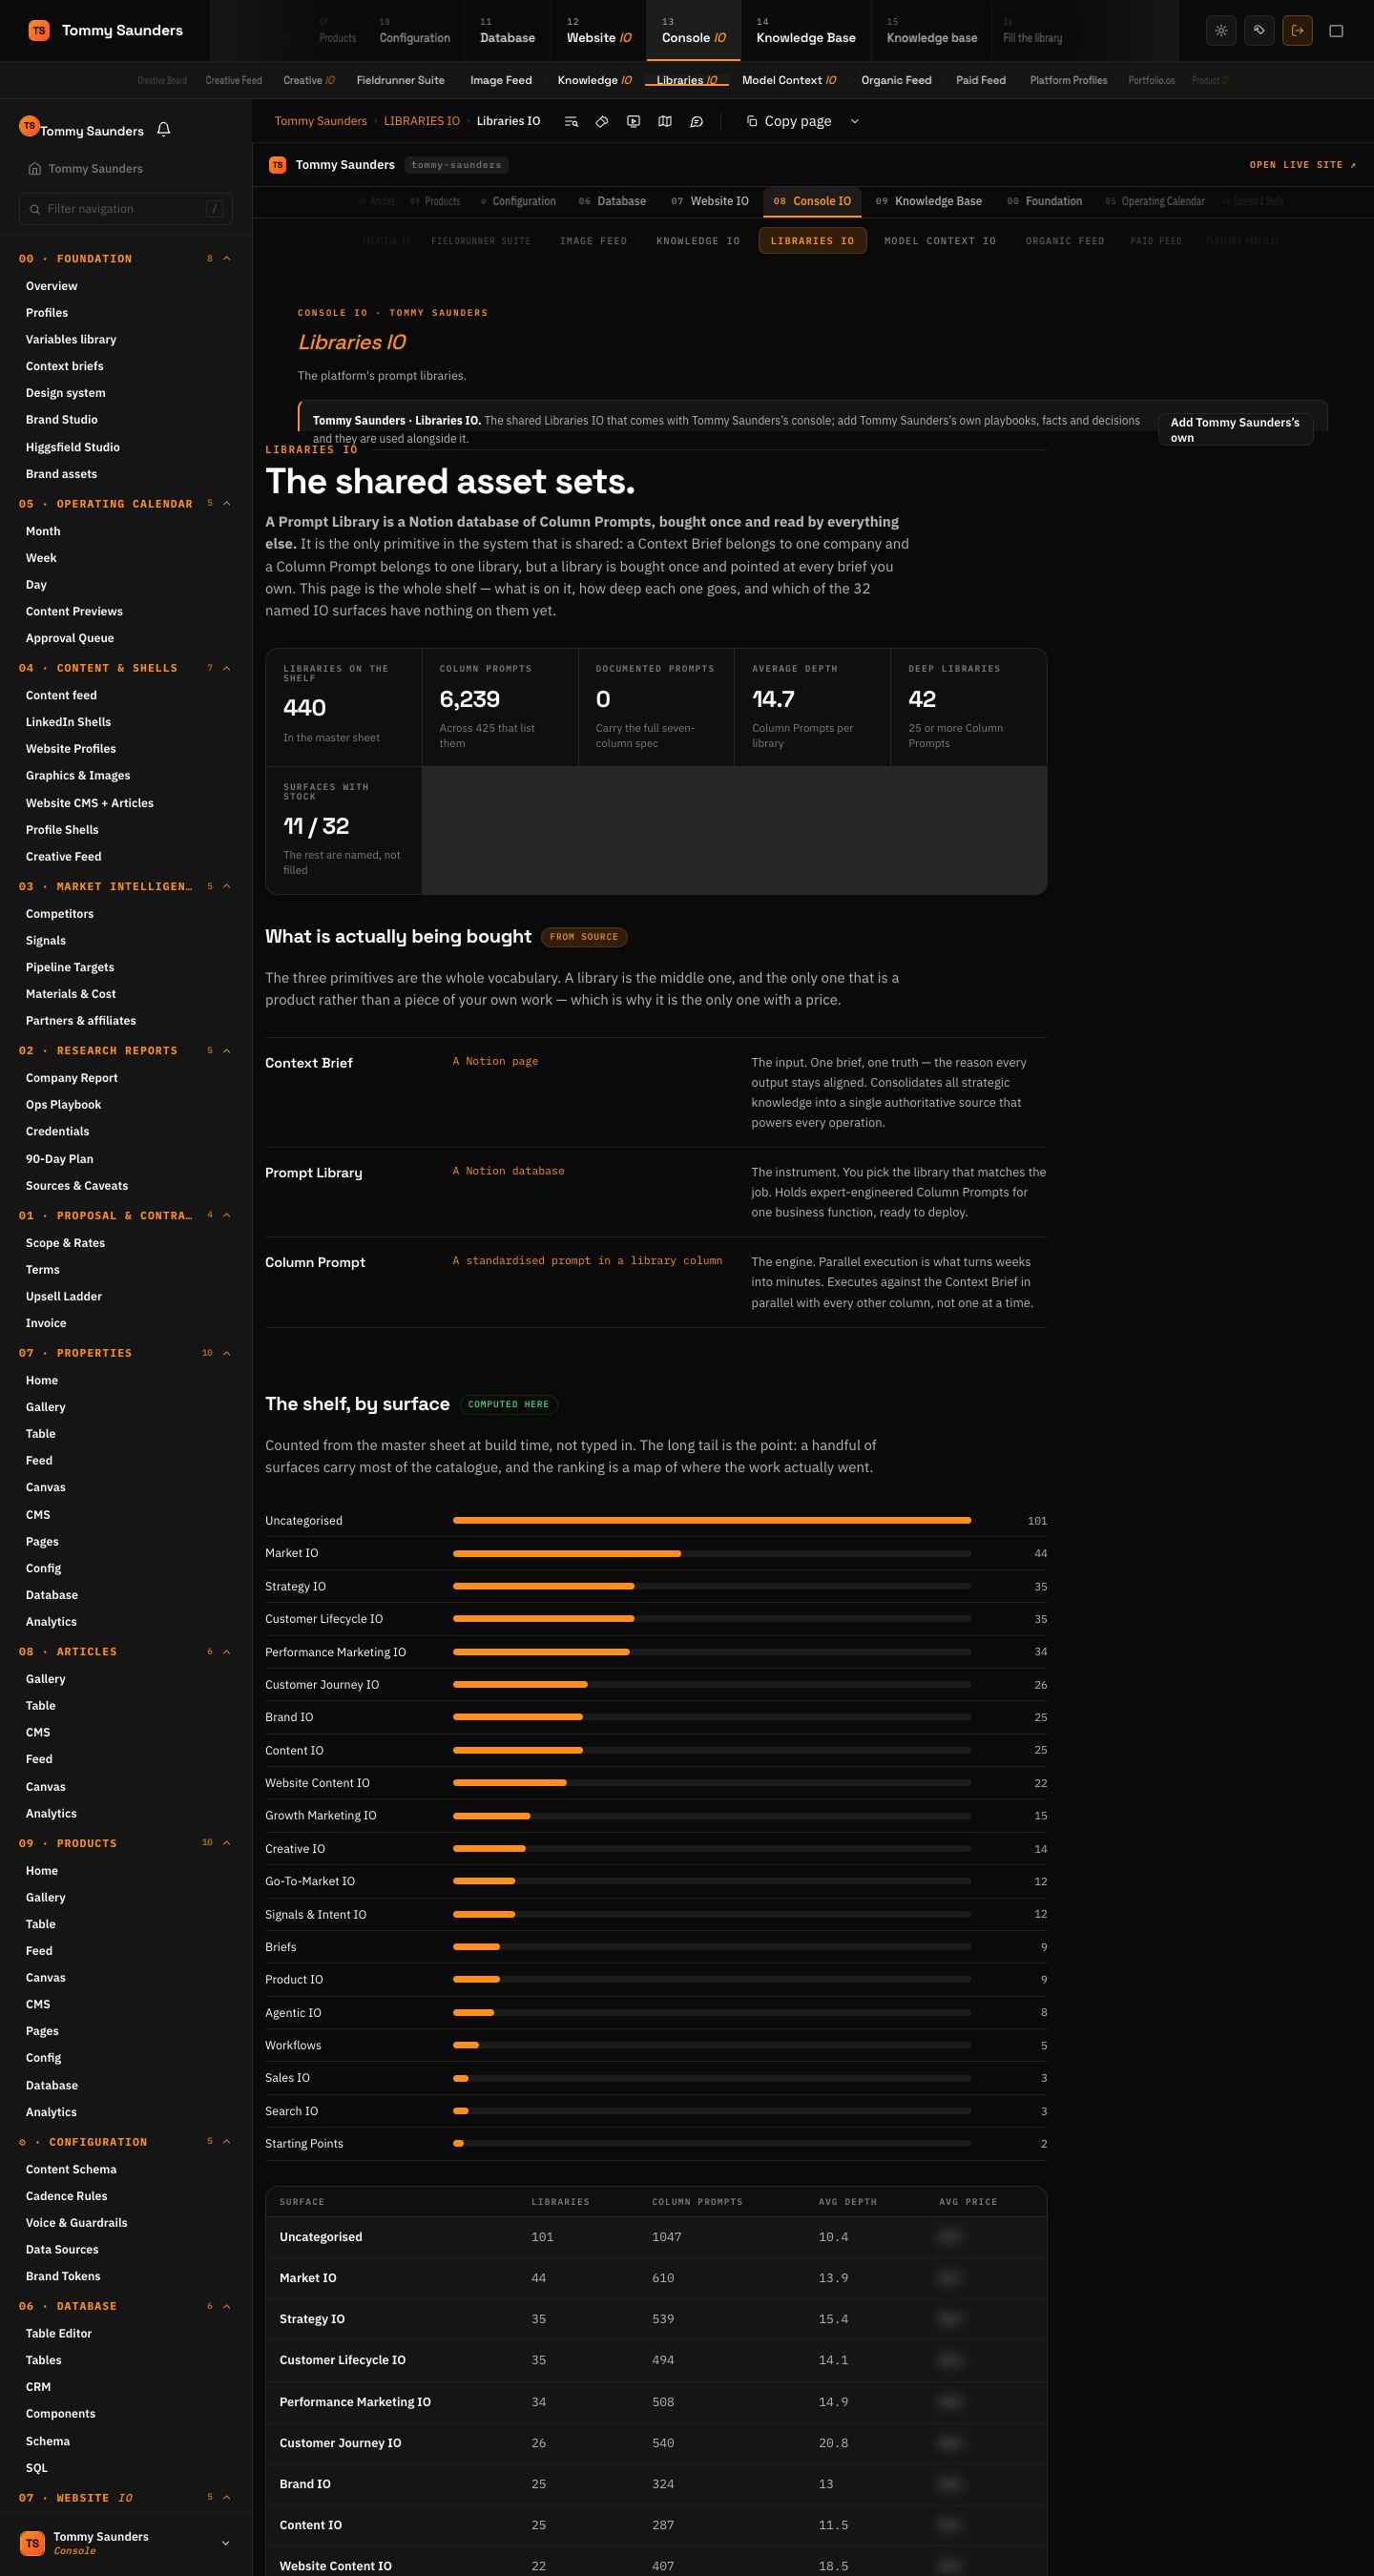The height and width of the screenshot is (2576, 1374).
Task: Focus the Filter navigation input
Action: coord(126,209)
